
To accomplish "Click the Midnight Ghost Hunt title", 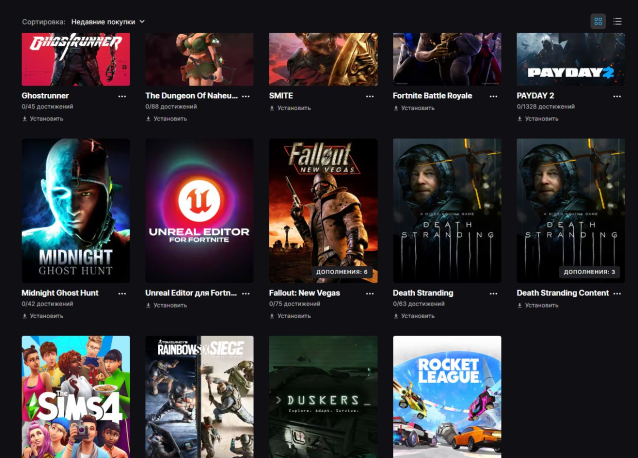I will pyautogui.click(x=60, y=293).
